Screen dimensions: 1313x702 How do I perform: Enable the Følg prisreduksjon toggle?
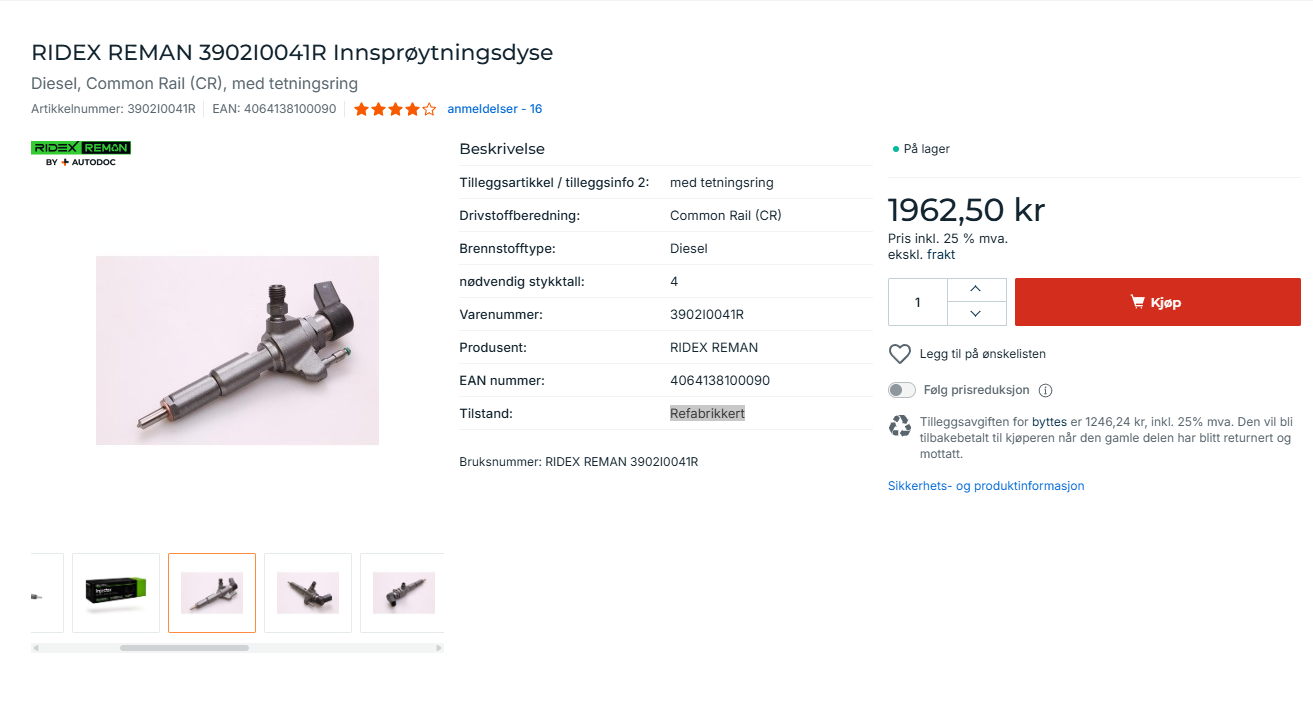pyautogui.click(x=902, y=390)
